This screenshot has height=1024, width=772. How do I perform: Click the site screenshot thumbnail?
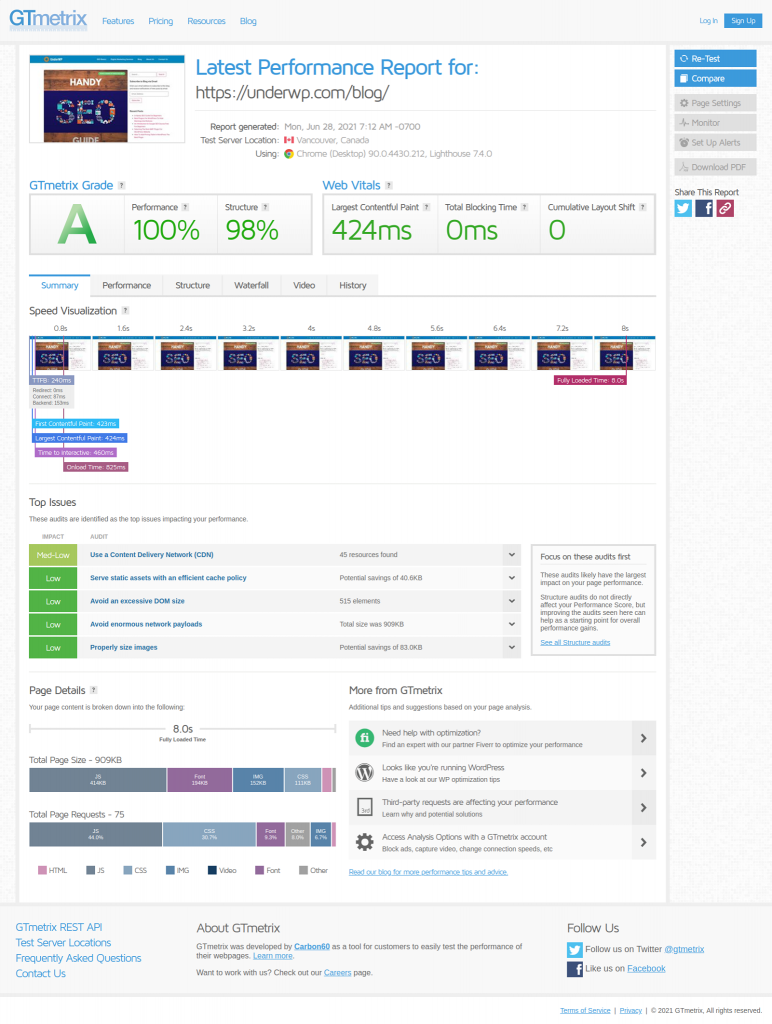[x=107, y=99]
